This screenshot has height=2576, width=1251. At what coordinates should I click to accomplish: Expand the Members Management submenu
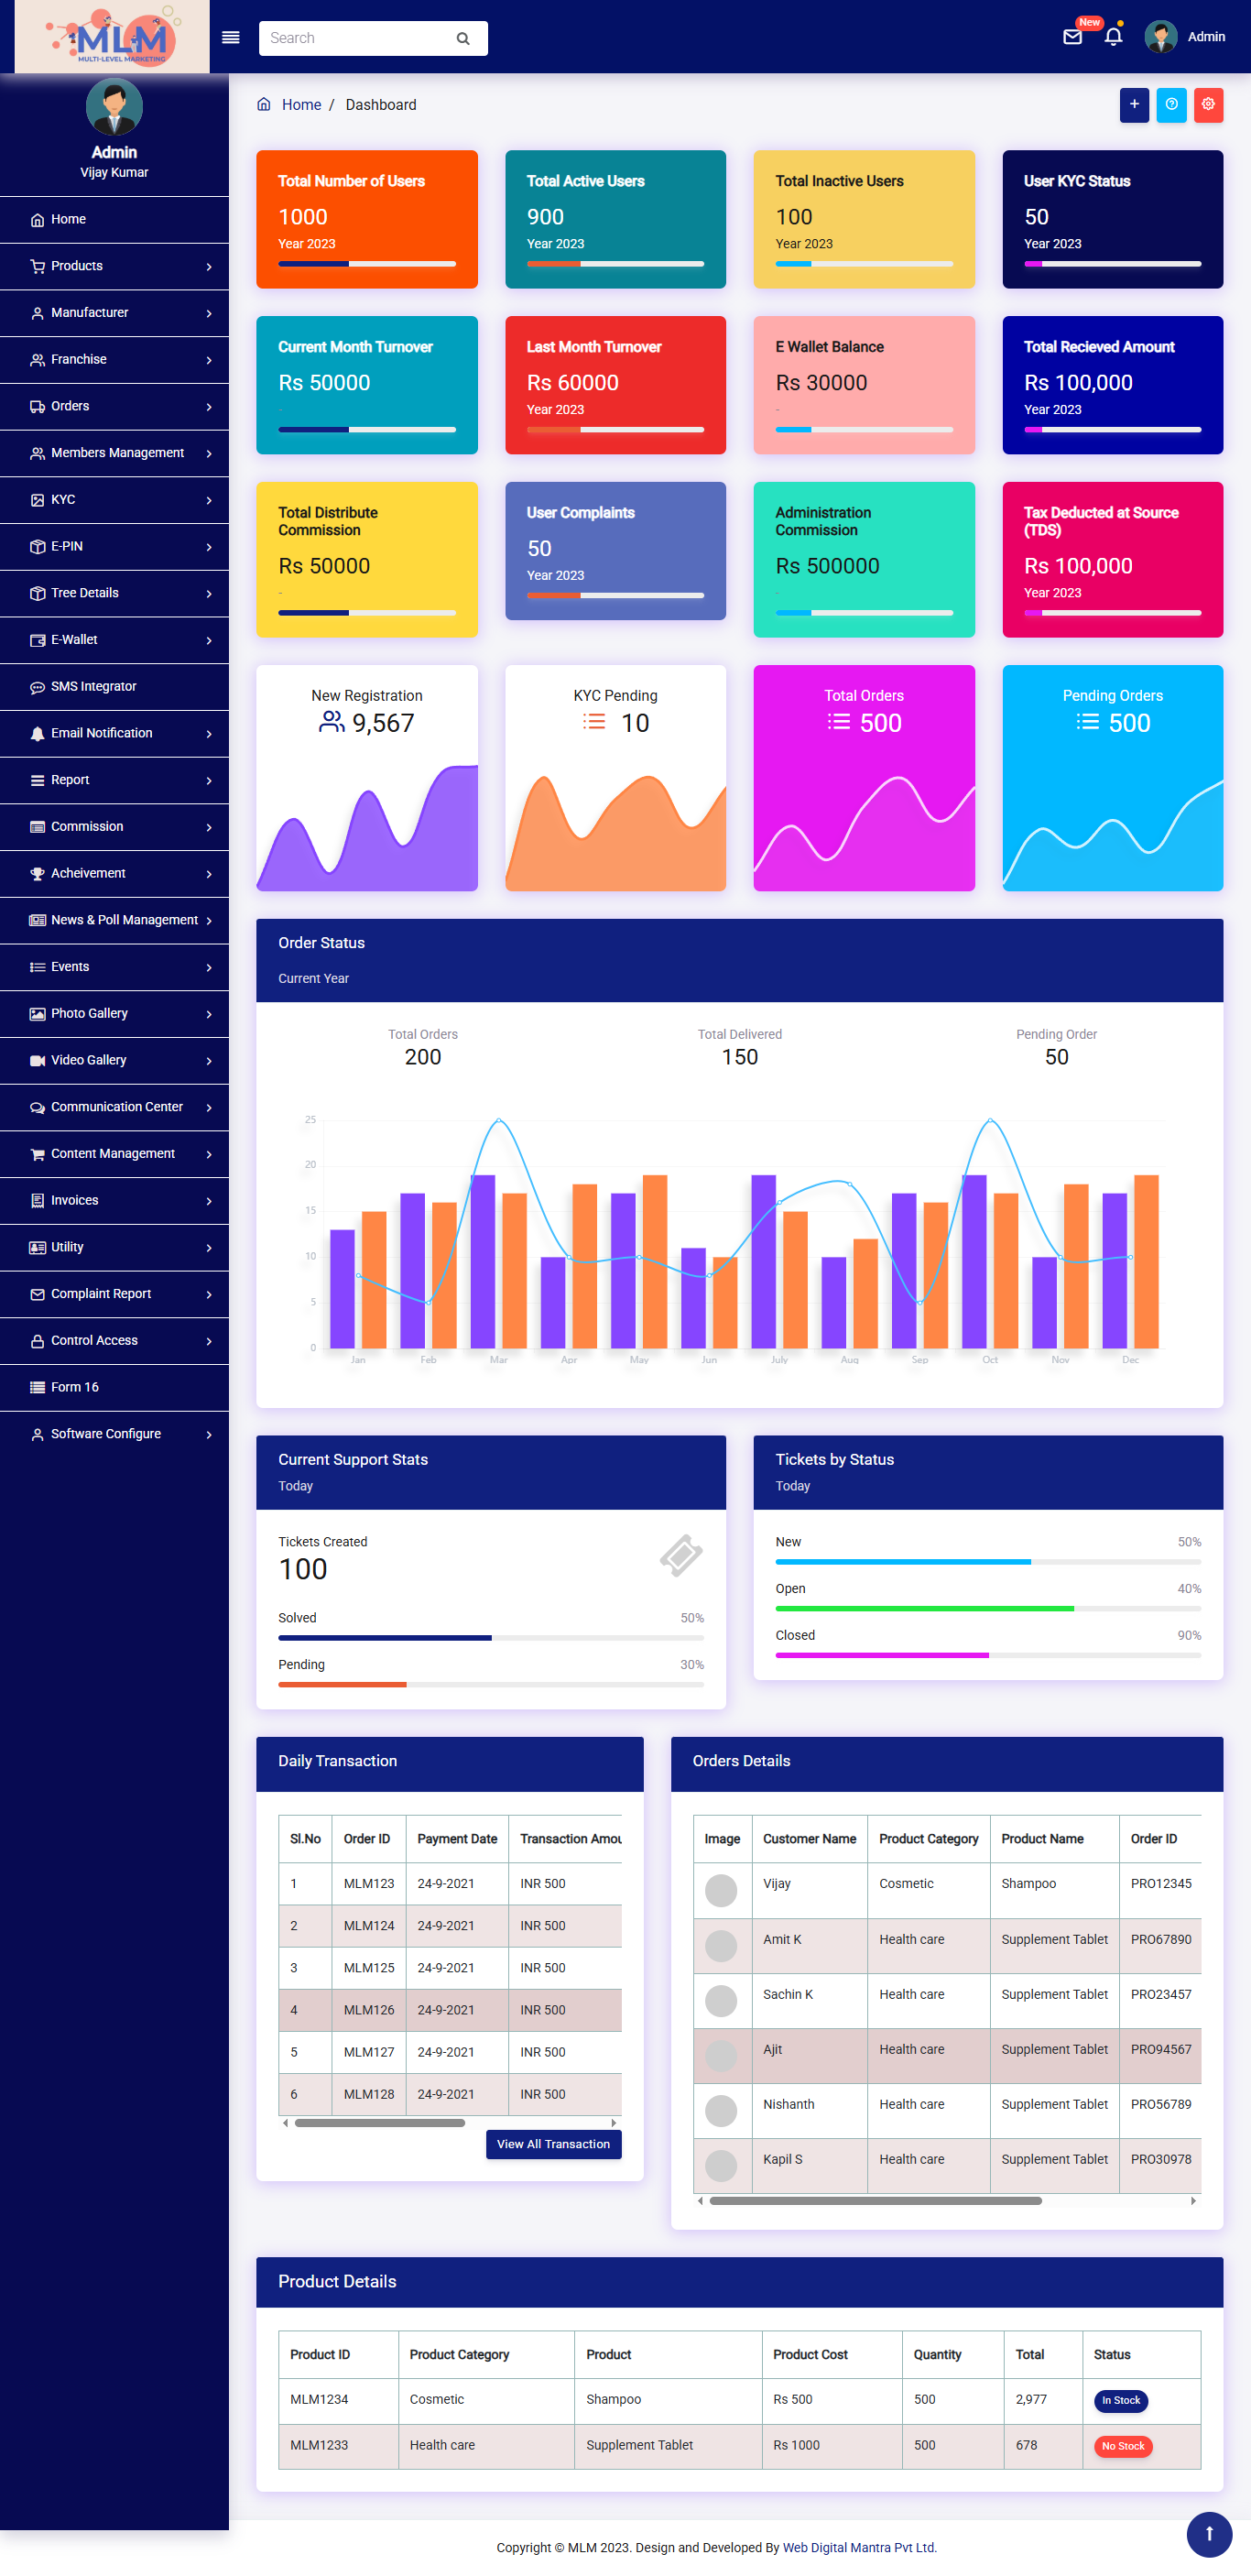pos(114,453)
